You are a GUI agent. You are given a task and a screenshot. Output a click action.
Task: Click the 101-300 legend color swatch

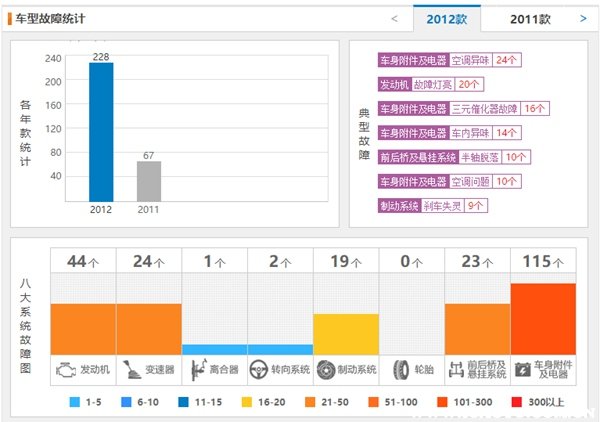pyautogui.click(x=445, y=402)
